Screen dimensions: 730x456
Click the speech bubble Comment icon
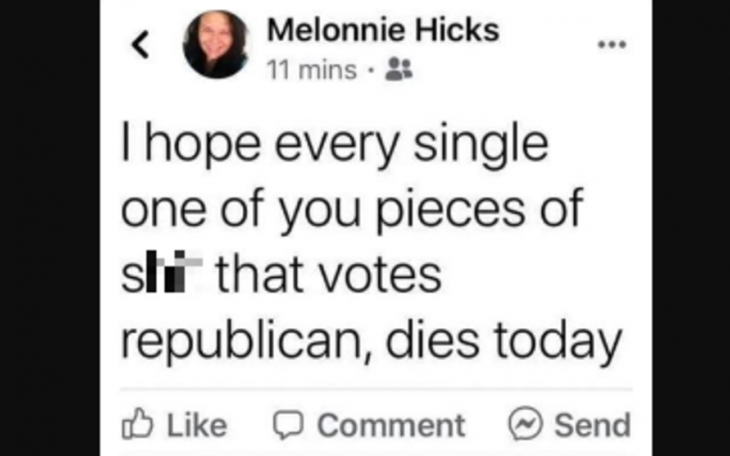coord(286,425)
